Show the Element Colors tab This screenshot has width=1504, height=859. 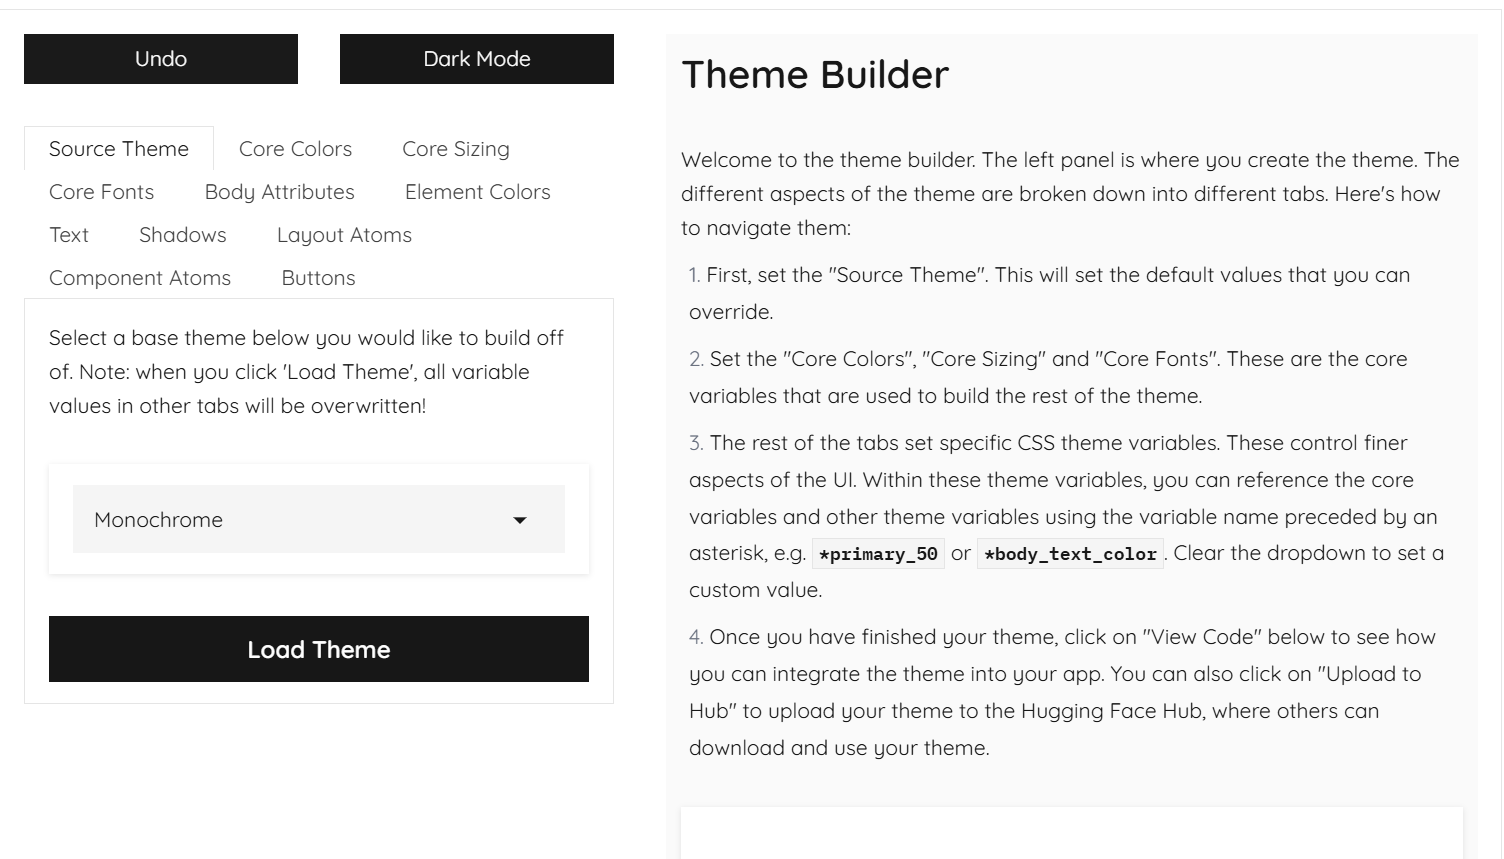(477, 192)
